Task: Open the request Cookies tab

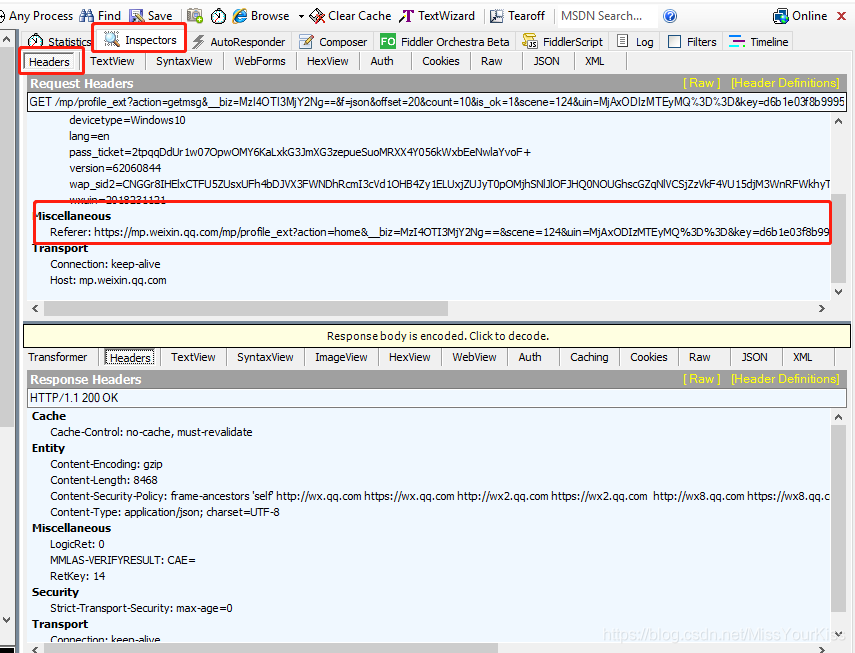Action: 441,61
